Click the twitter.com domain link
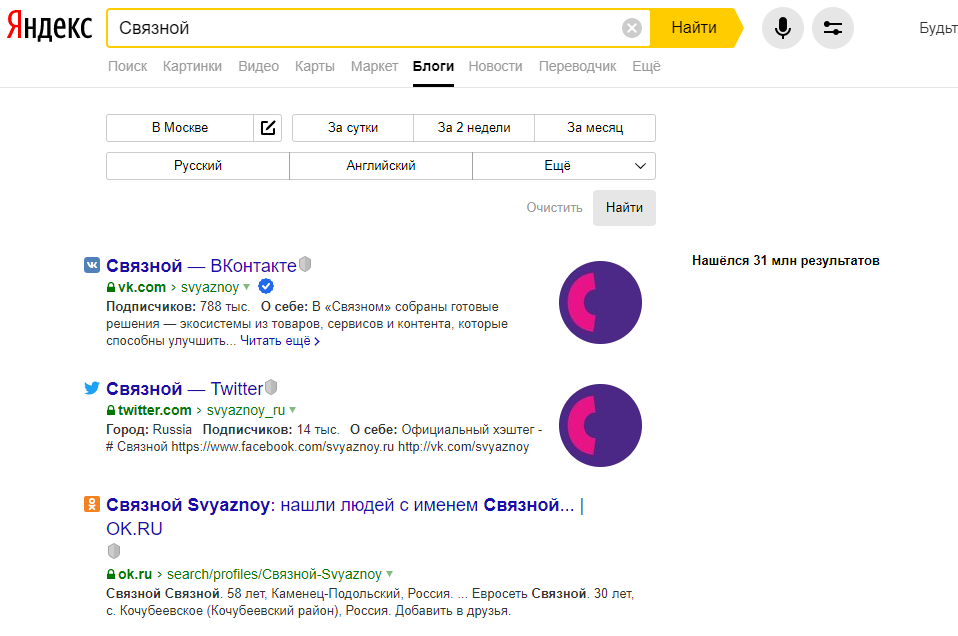This screenshot has width=958, height=636. pos(155,410)
